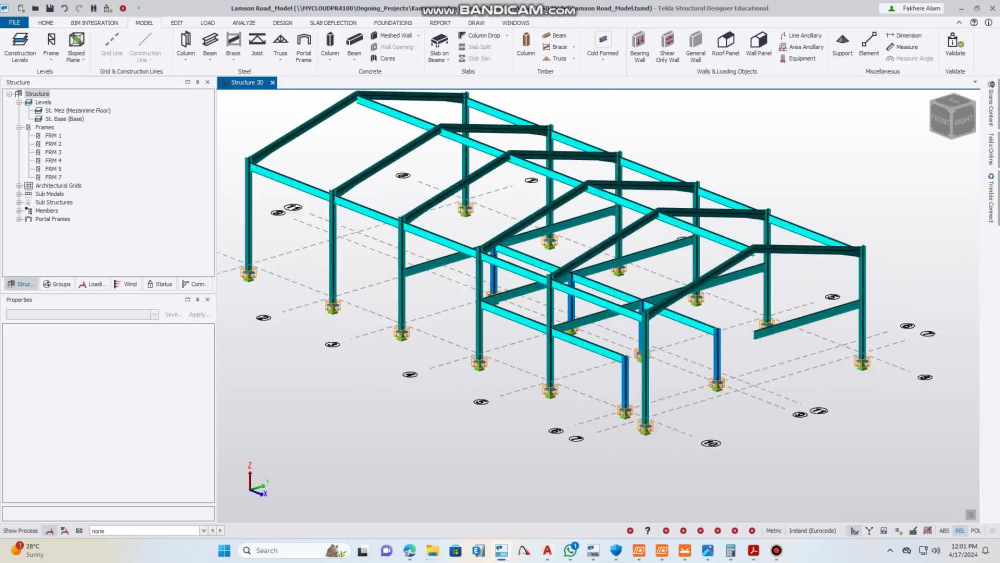This screenshot has width=1000, height=563.
Task: Collapse the Frames tree node
Action: pyautogui.click(x=19, y=128)
